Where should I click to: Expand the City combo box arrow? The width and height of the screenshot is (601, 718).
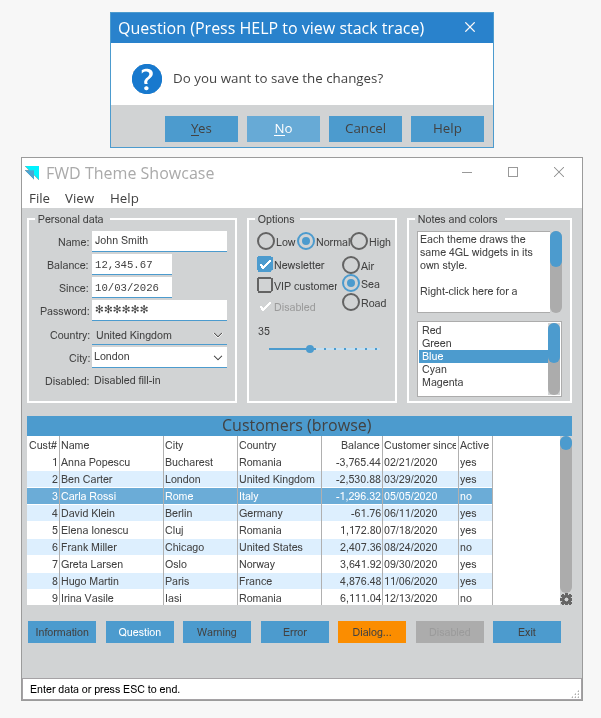click(x=218, y=358)
